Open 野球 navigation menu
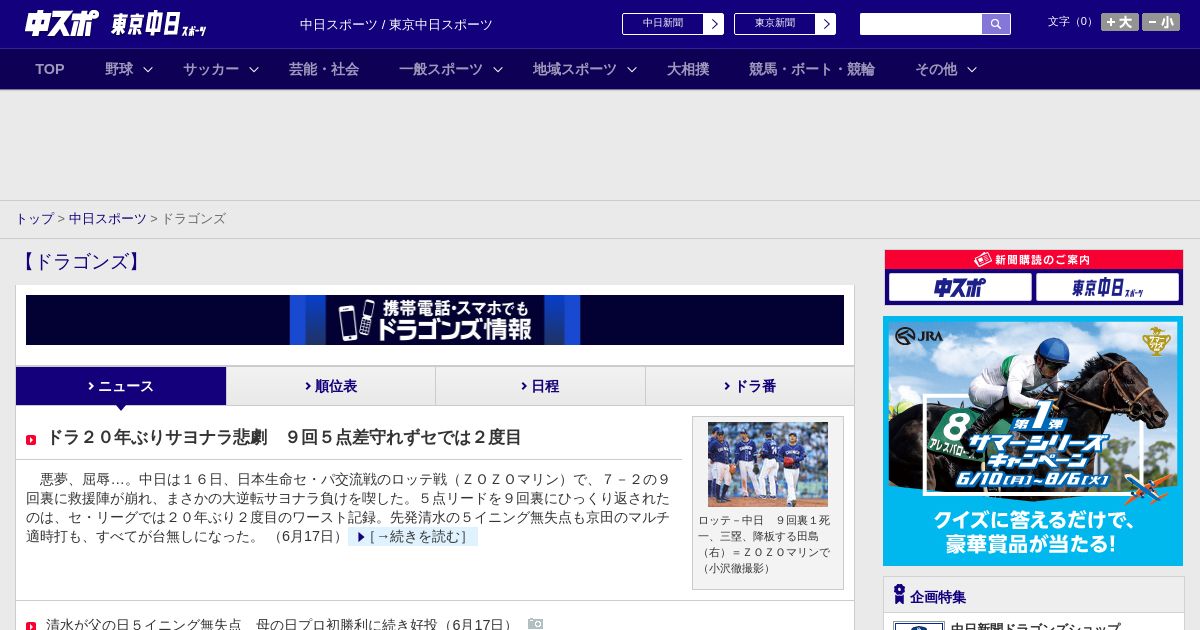 (x=119, y=69)
